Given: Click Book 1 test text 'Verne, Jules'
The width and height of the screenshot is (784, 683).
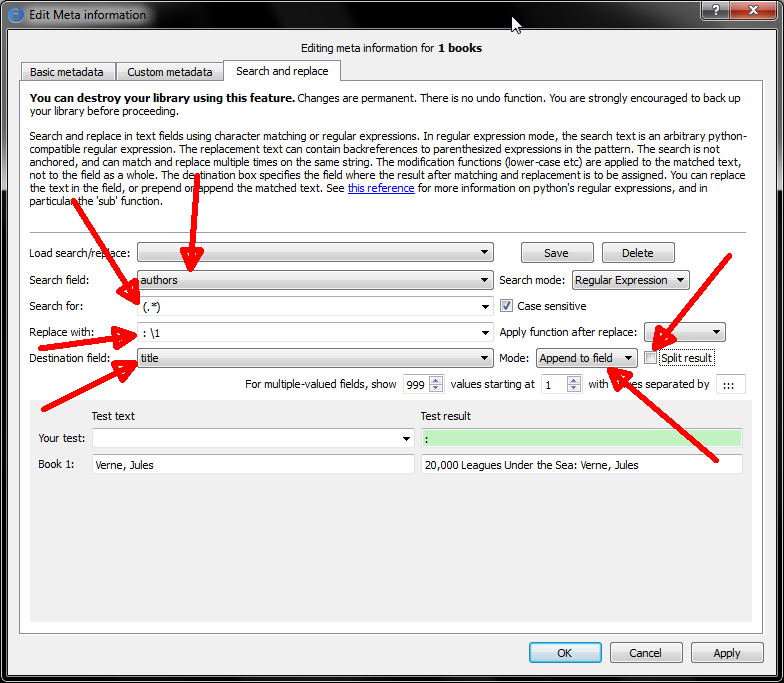Looking at the screenshot, I should coord(253,464).
